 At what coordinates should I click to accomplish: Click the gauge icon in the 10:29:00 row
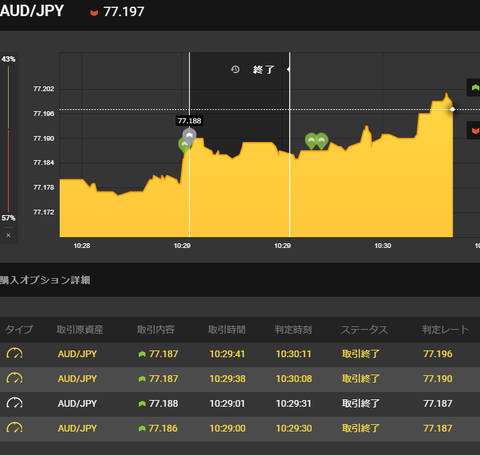[x=14, y=428]
